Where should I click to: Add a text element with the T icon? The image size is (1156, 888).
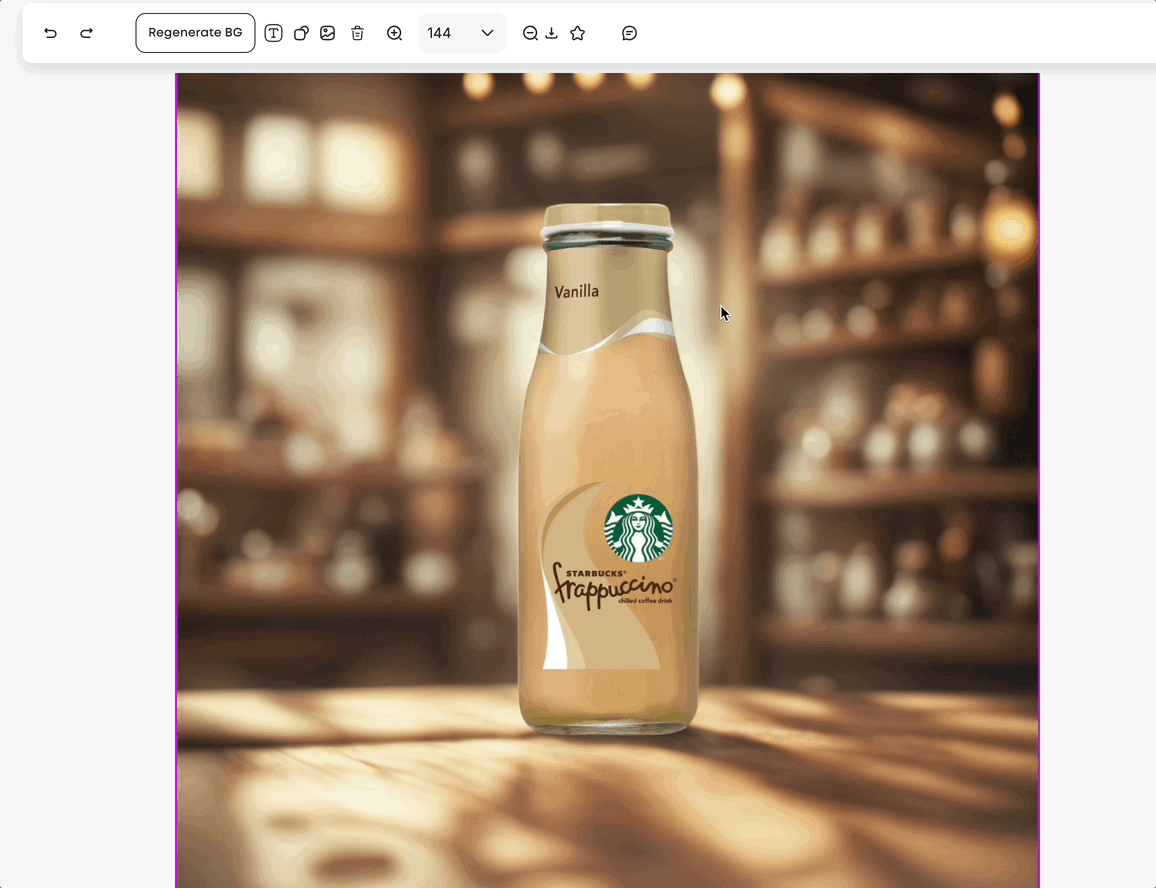pyautogui.click(x=274, y=33)
